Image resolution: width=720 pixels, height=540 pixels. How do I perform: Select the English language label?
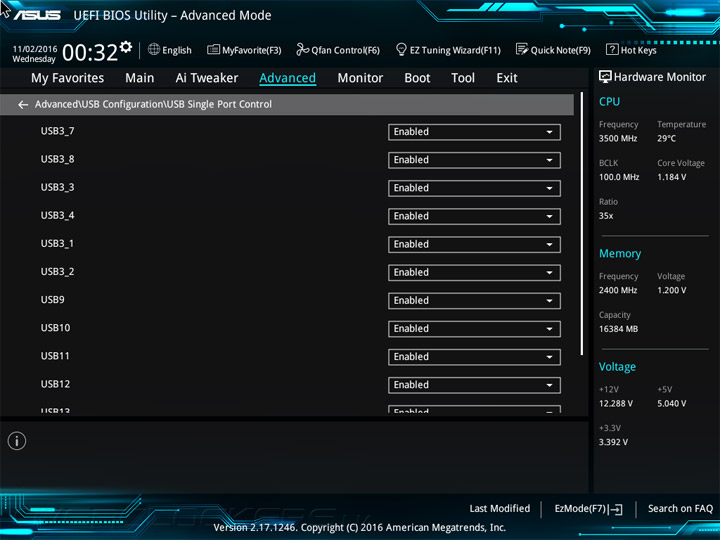[177, 51]
